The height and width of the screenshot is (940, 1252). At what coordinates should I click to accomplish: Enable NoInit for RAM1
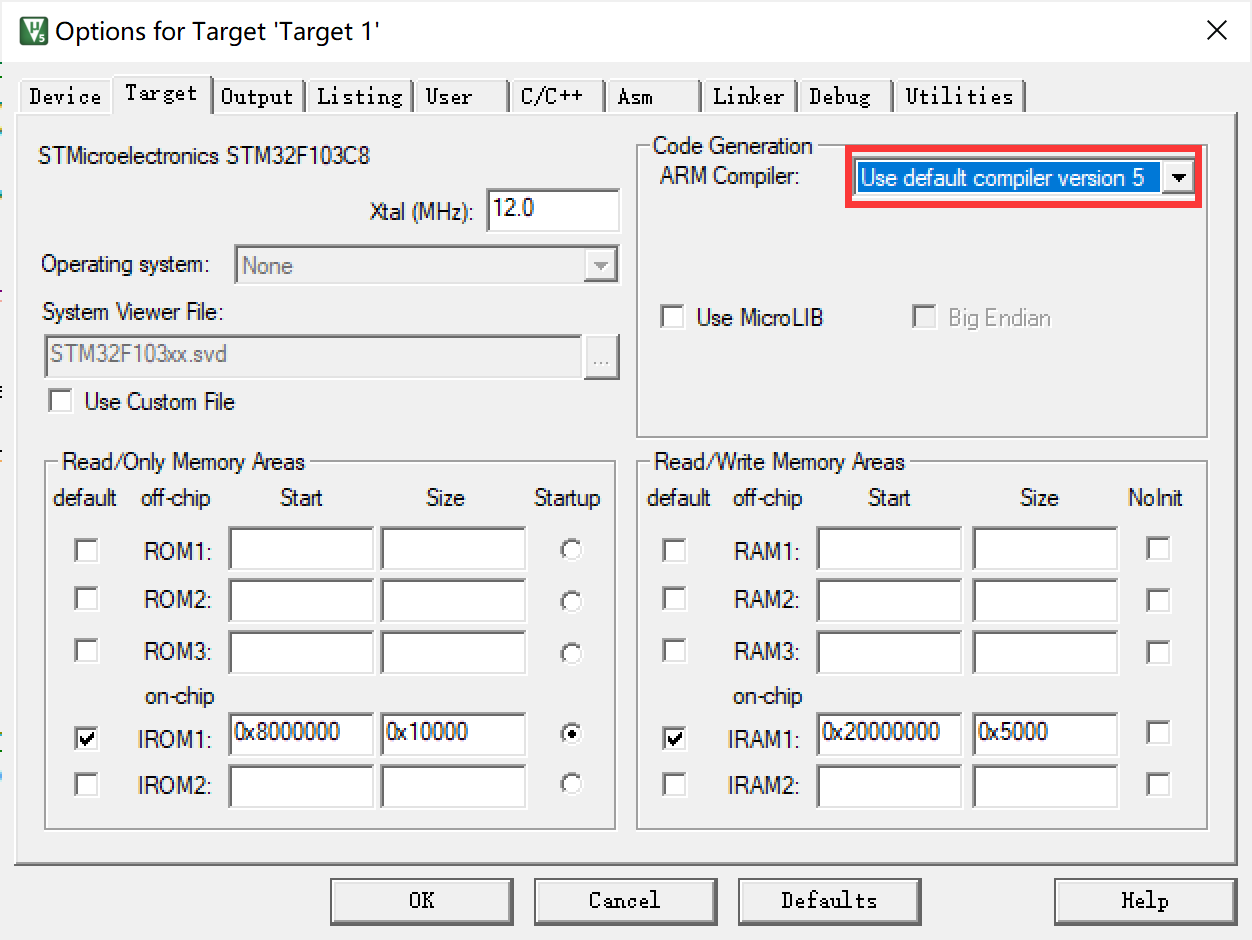pyautogui.click(x=1158, y=548)
